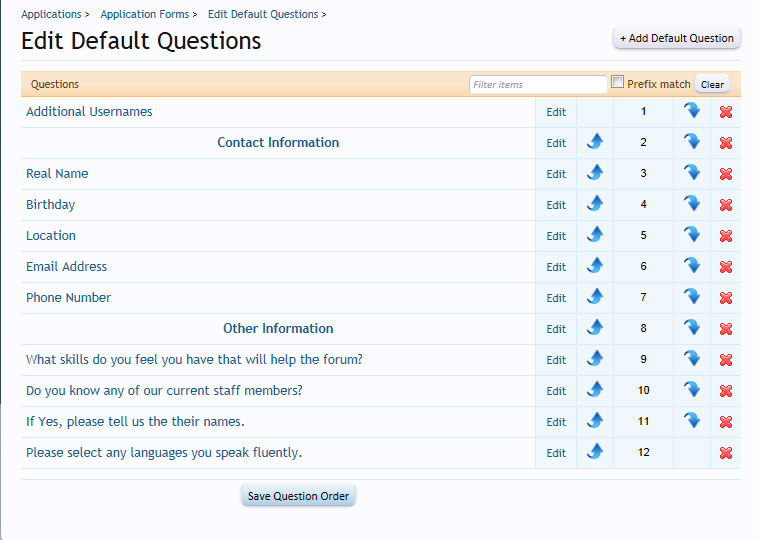
Task: Move Additional Usernames question down
Action: coord(692,111)
